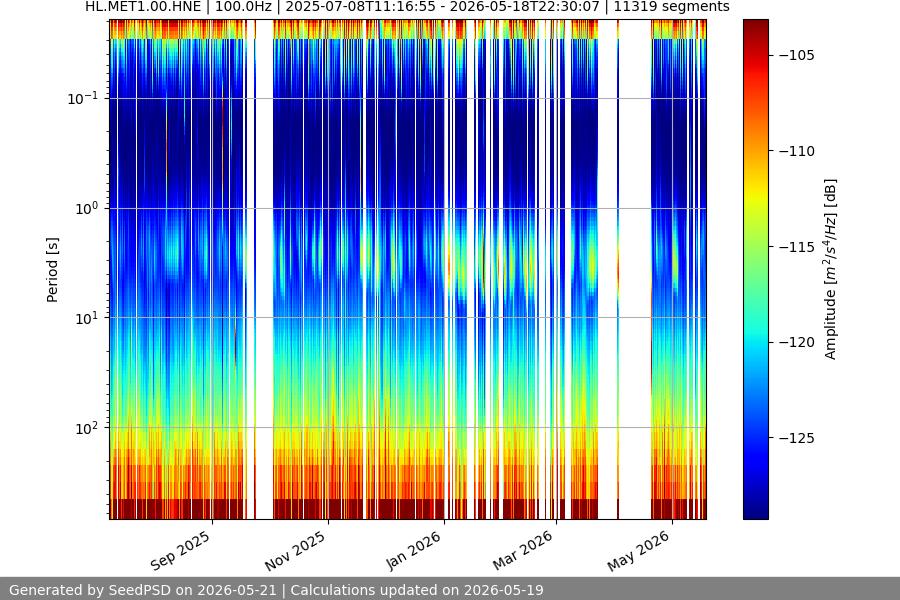Click the dark red top of the colorbar
900x600 pixels.
click(x=756, y=29)
